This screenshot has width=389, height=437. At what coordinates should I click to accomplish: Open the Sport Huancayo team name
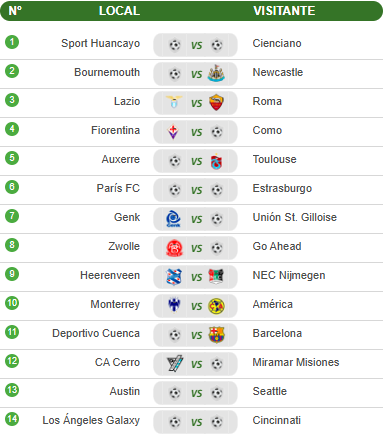(x=100, y=43)
